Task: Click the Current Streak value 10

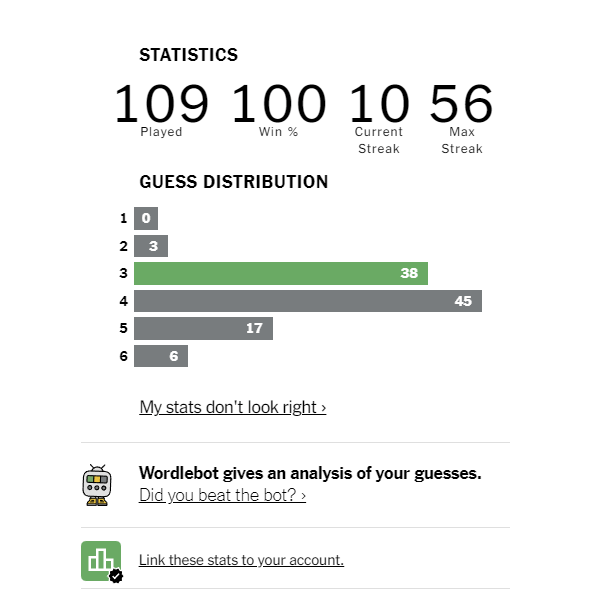Action: (x=379, y=103)
